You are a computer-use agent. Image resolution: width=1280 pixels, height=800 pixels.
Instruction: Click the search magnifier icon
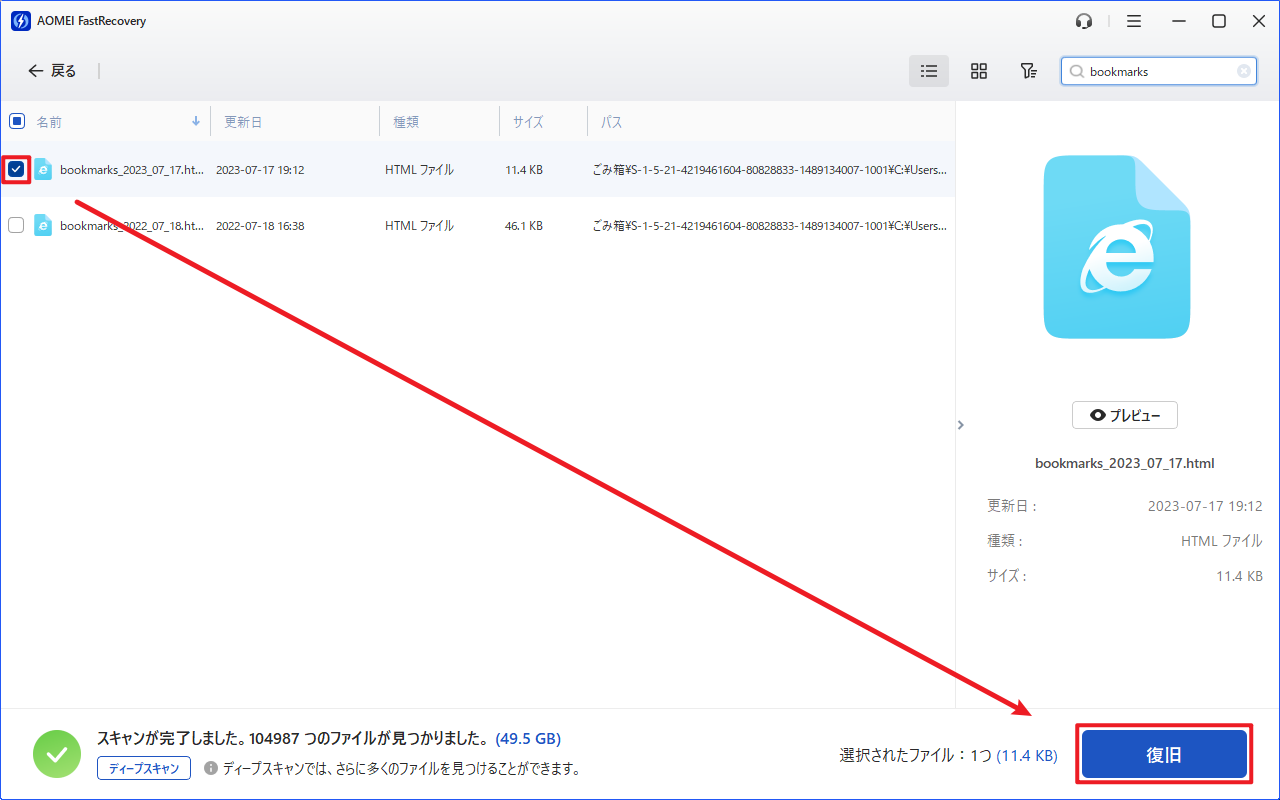1077,72
